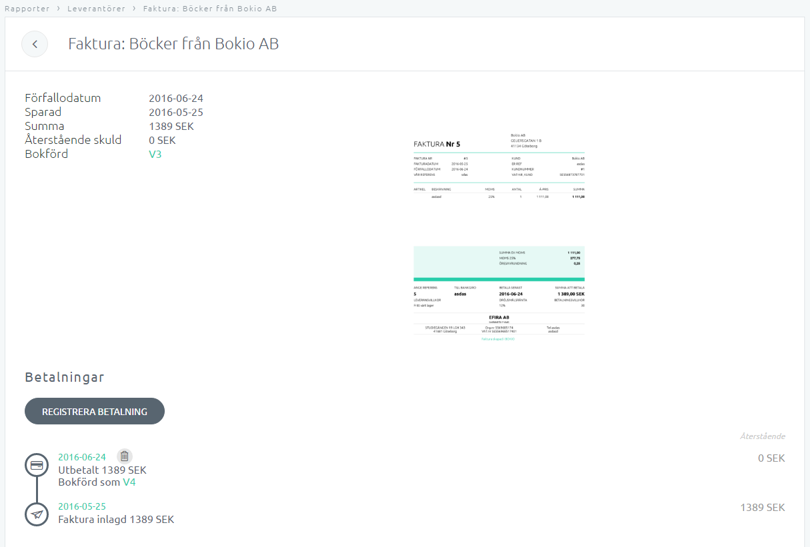Click the 2016-05-25 date in payment timeline
The width and height of the screenshot is (810, 547).
pyautogui.click(x=82, y=506)
